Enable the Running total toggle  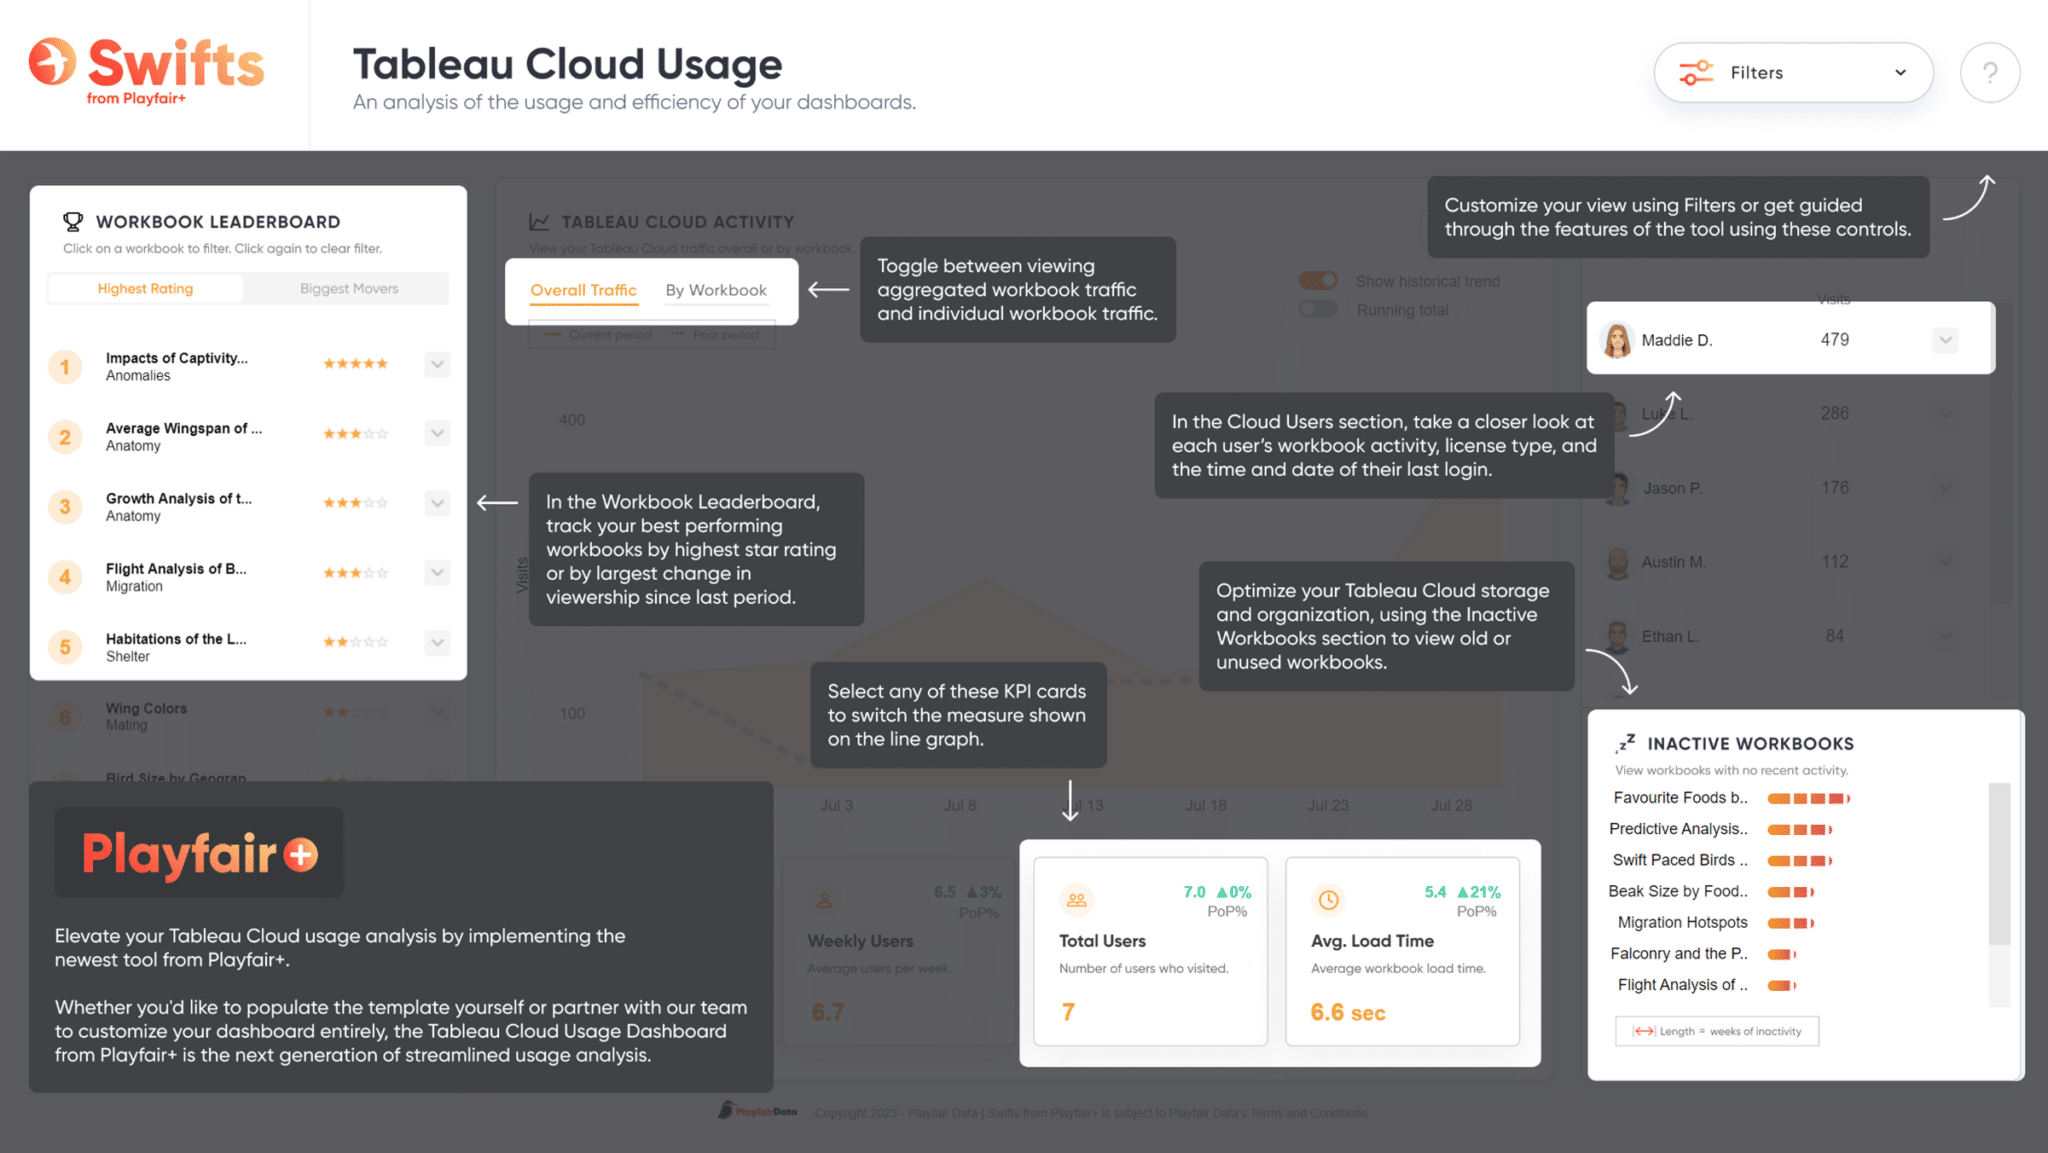pos(1318,309)
